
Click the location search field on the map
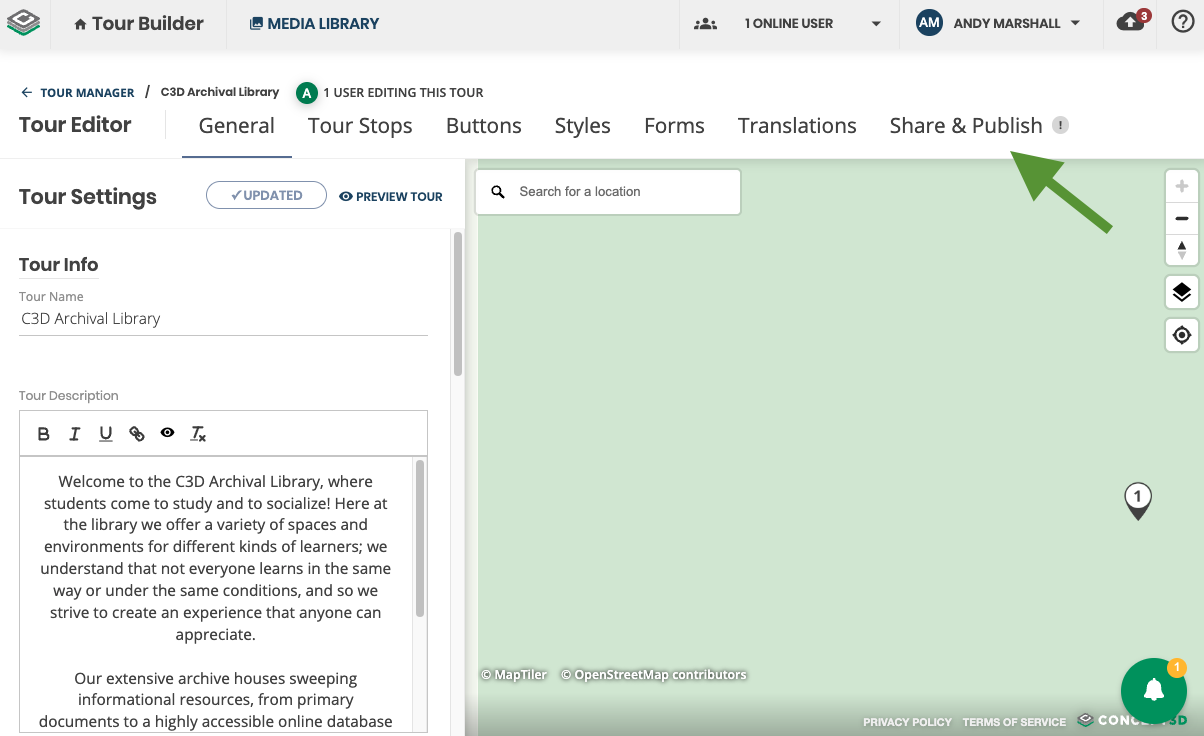pos(608,191)
